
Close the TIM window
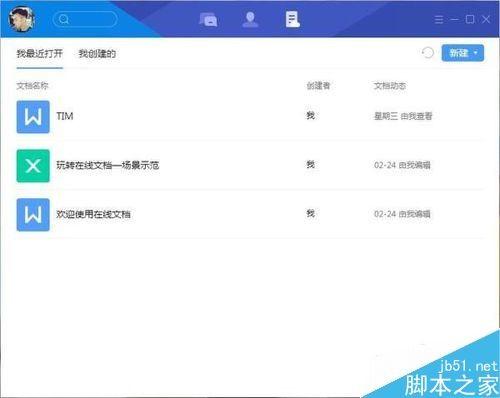[x=486, y=19]
